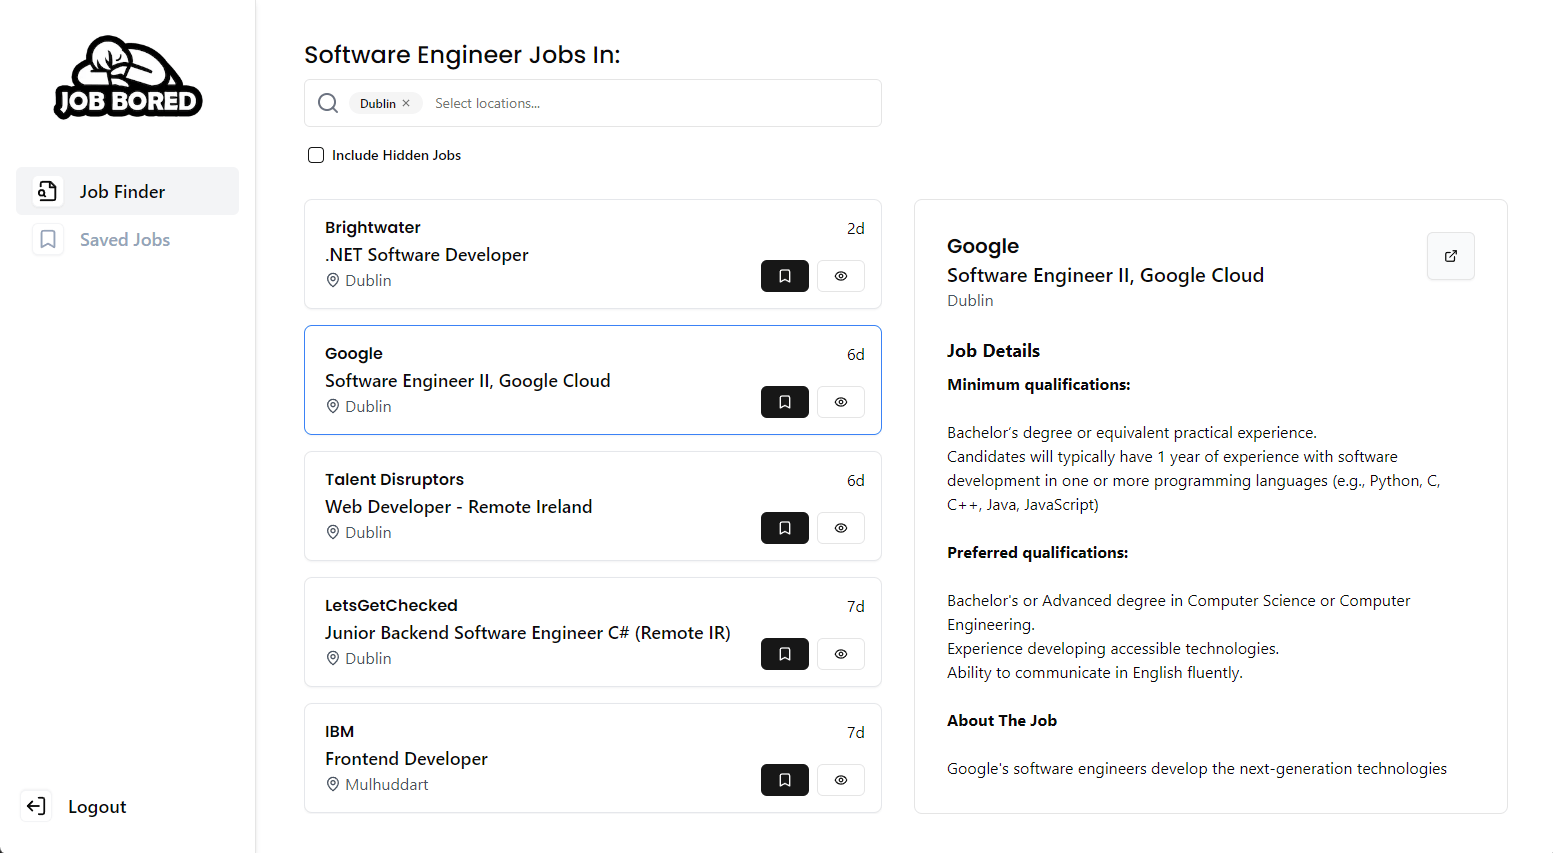The image size is (1553, 853).
Task: Click location pin on the Brightwater card
Action: pyautogui.click(x=333, y=280)
